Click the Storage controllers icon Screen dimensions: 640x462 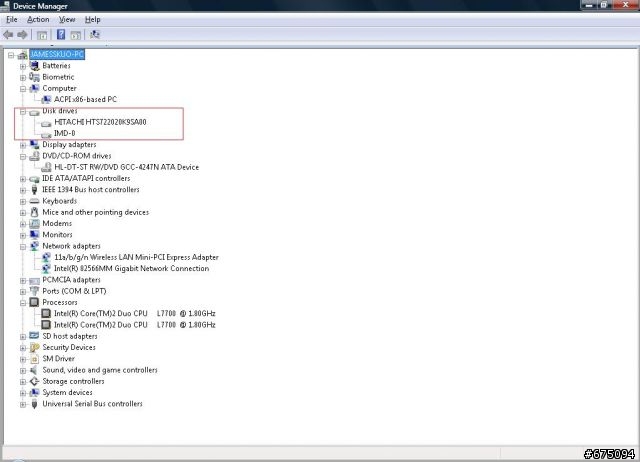pyautogui.click(x=35, y=381)
